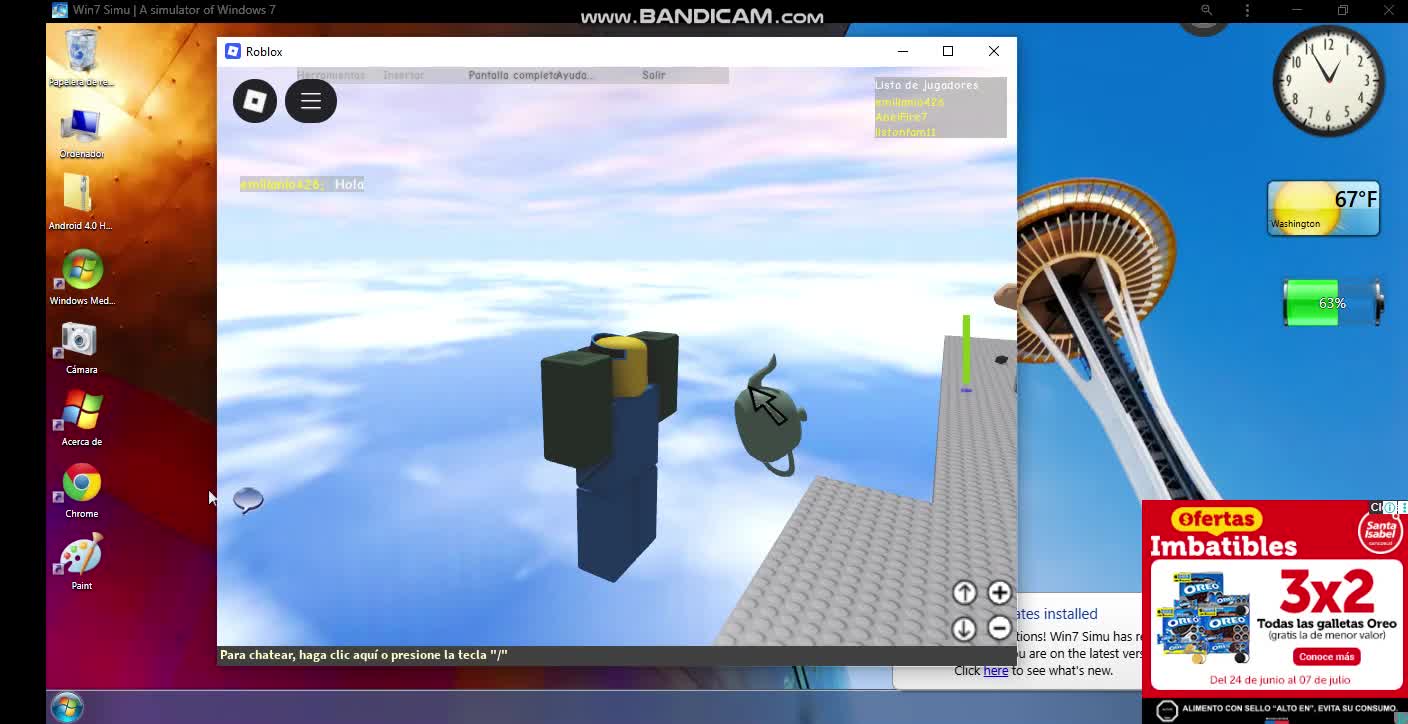Click the Oreo cookies image in ad
The height and width of the screenshot is (724, 1408).
tap(1204, 617)
